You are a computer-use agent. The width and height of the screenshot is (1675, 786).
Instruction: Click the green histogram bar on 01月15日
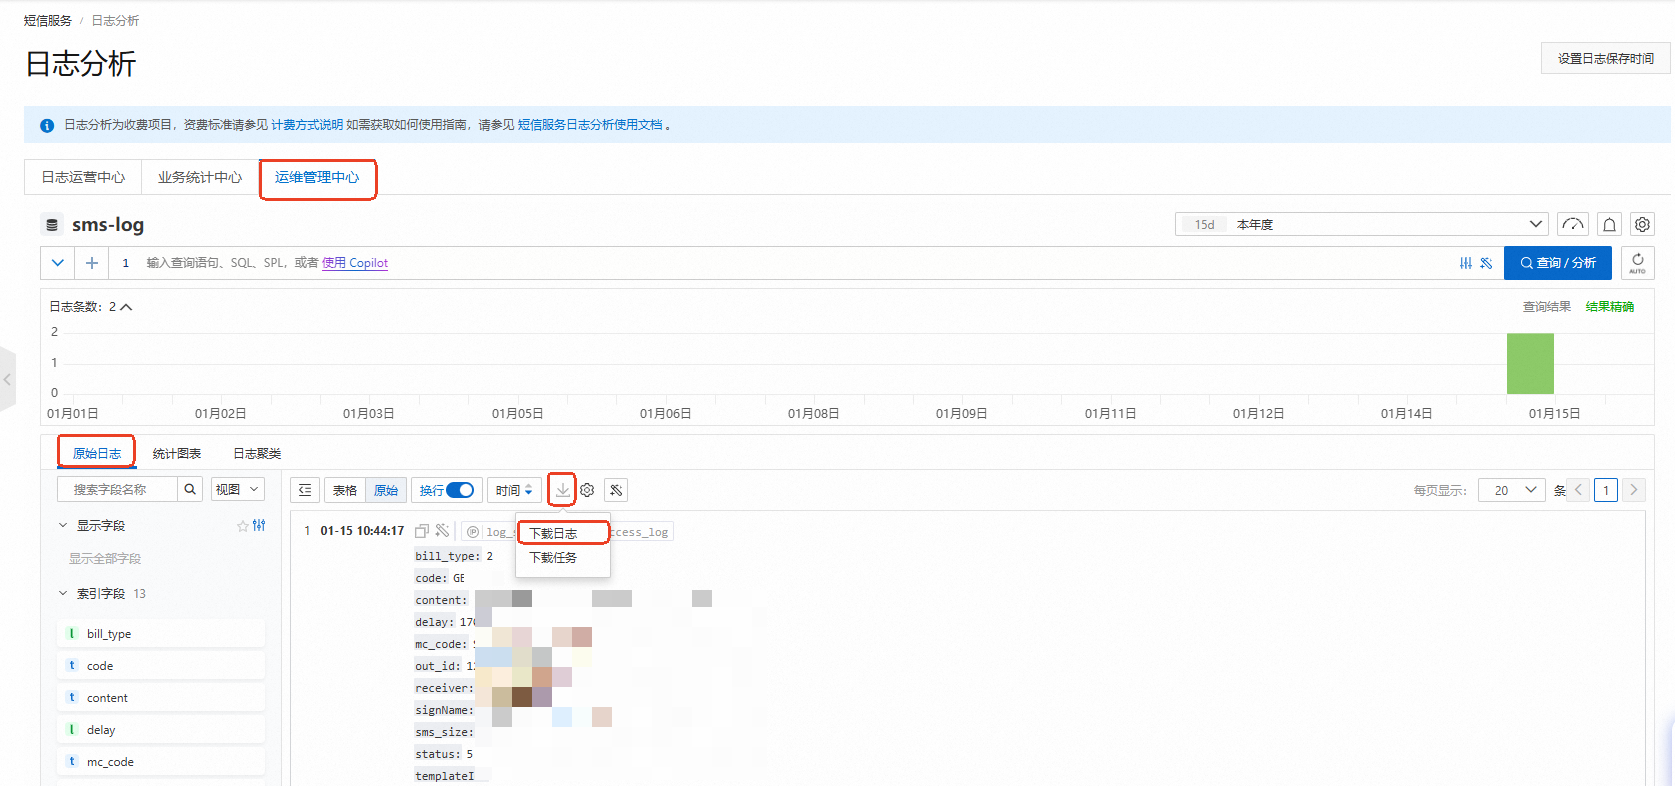(1530, 363)
